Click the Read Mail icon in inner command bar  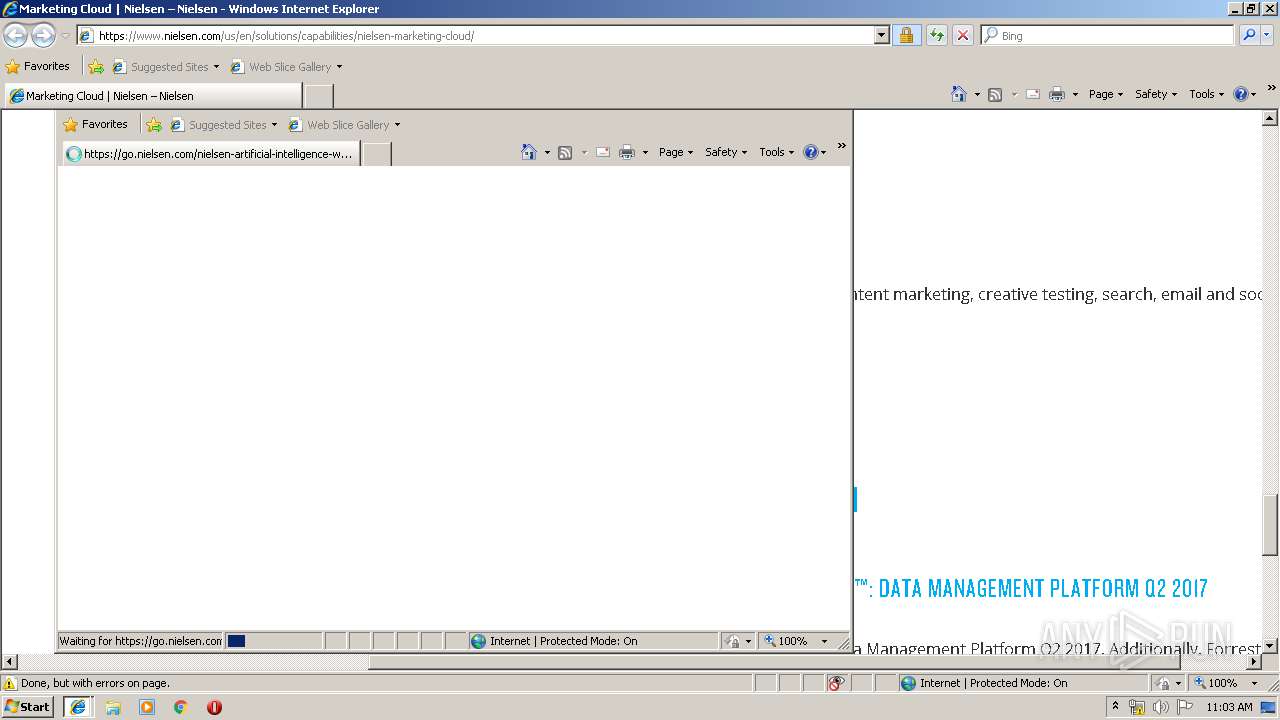603,152
